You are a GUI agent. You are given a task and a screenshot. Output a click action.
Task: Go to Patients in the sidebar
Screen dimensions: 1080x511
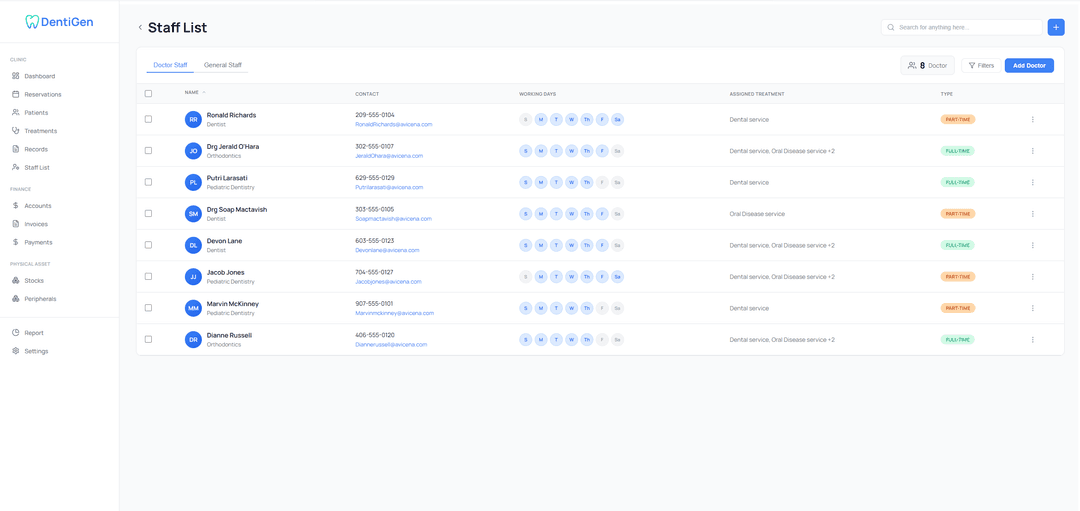pos(30,112)
